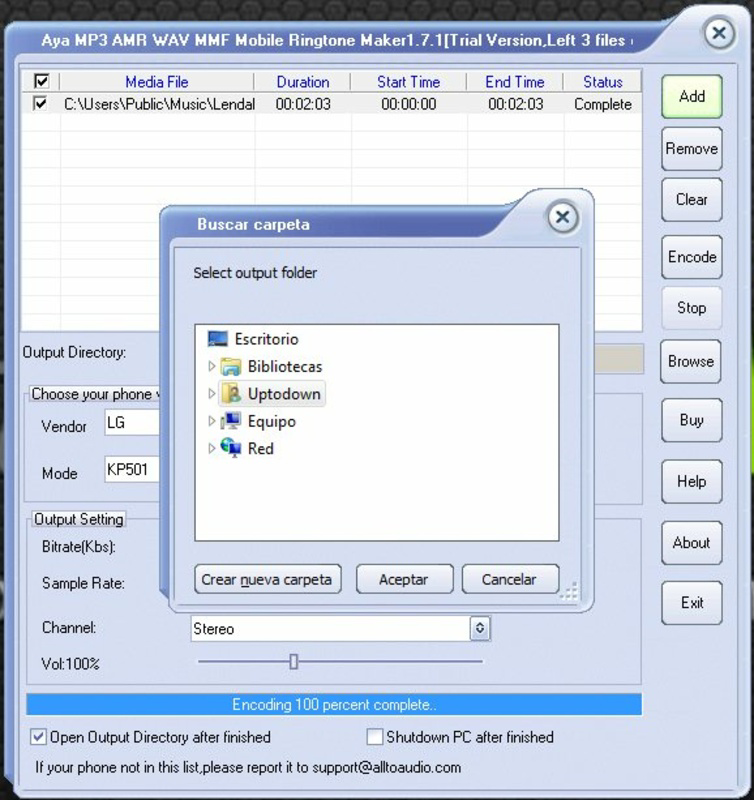Select the Red network icon
Screen dimensions: 754x800
click(x=231, y=448)
